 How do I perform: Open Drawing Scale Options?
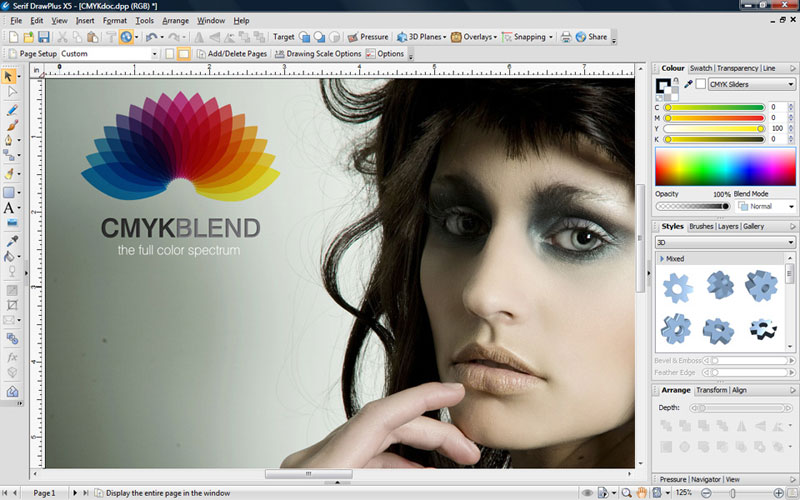pos(318,53)
